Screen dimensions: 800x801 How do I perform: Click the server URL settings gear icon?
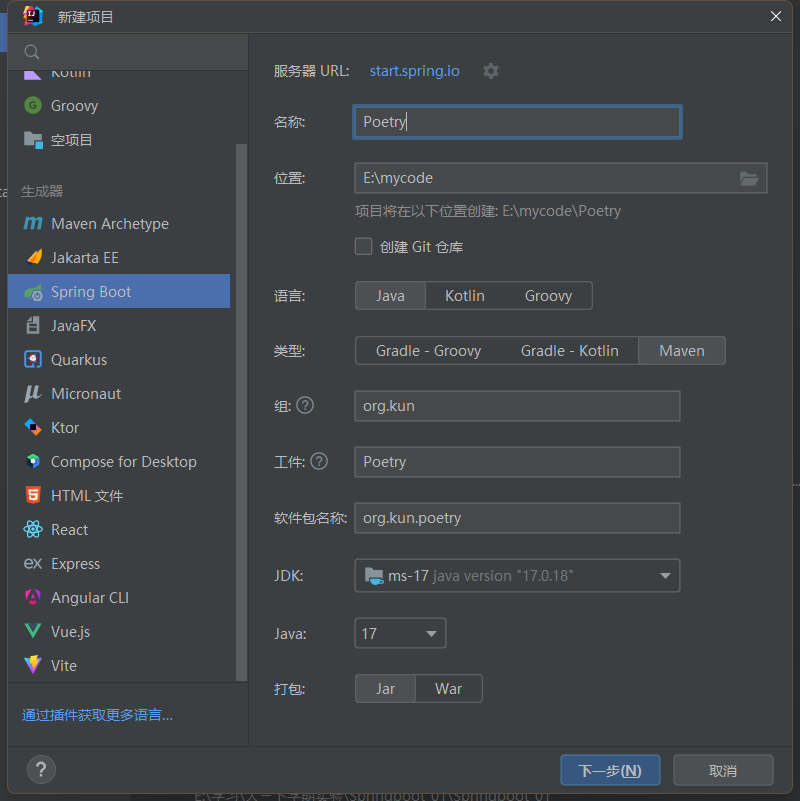click(490, 71)
